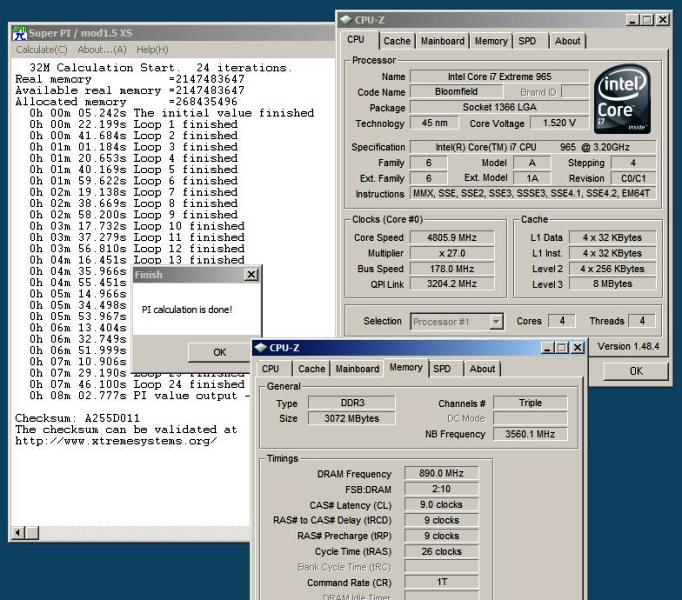Image resolution: width=682 pixels, height=600 pixels.
Task: Click the NB Frequency value '3560.1 MHz'
Action: (530, 434)
